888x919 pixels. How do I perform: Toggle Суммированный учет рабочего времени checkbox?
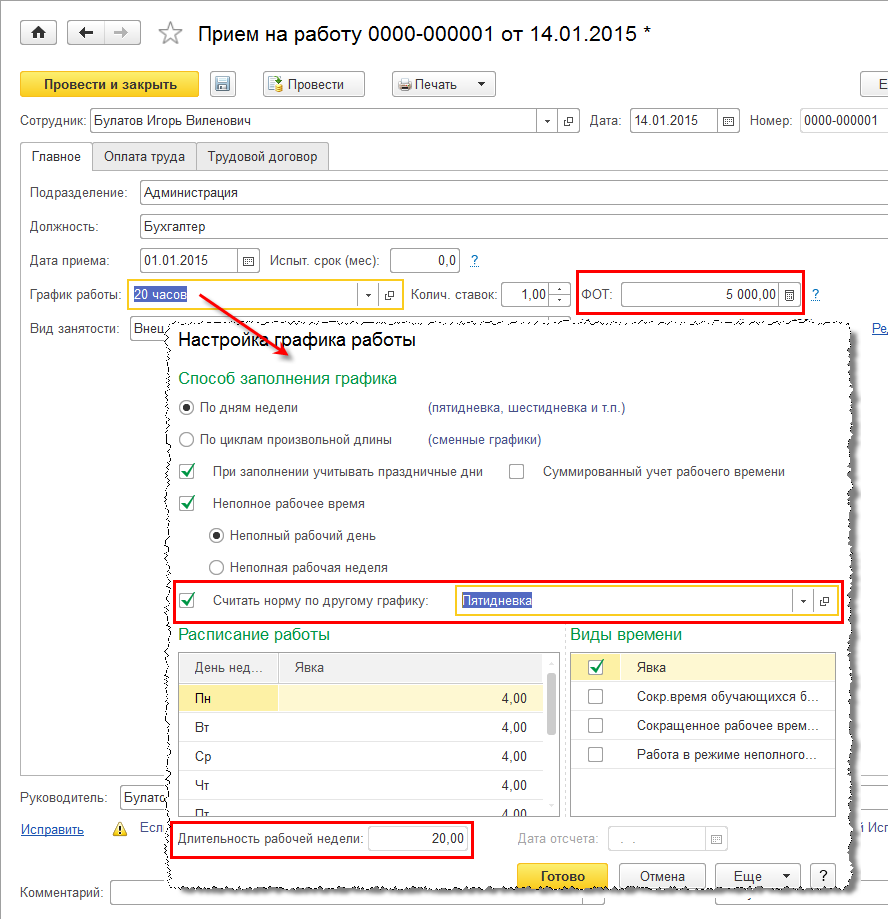click(517, 472)
